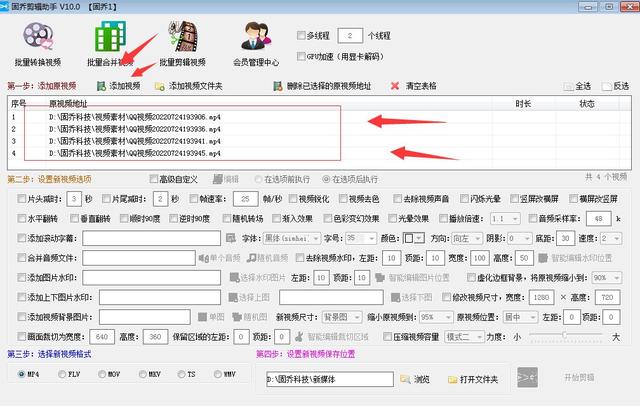Select the MP4 format radio button
The image size is (640, 406).
click(x=21, y=374)
